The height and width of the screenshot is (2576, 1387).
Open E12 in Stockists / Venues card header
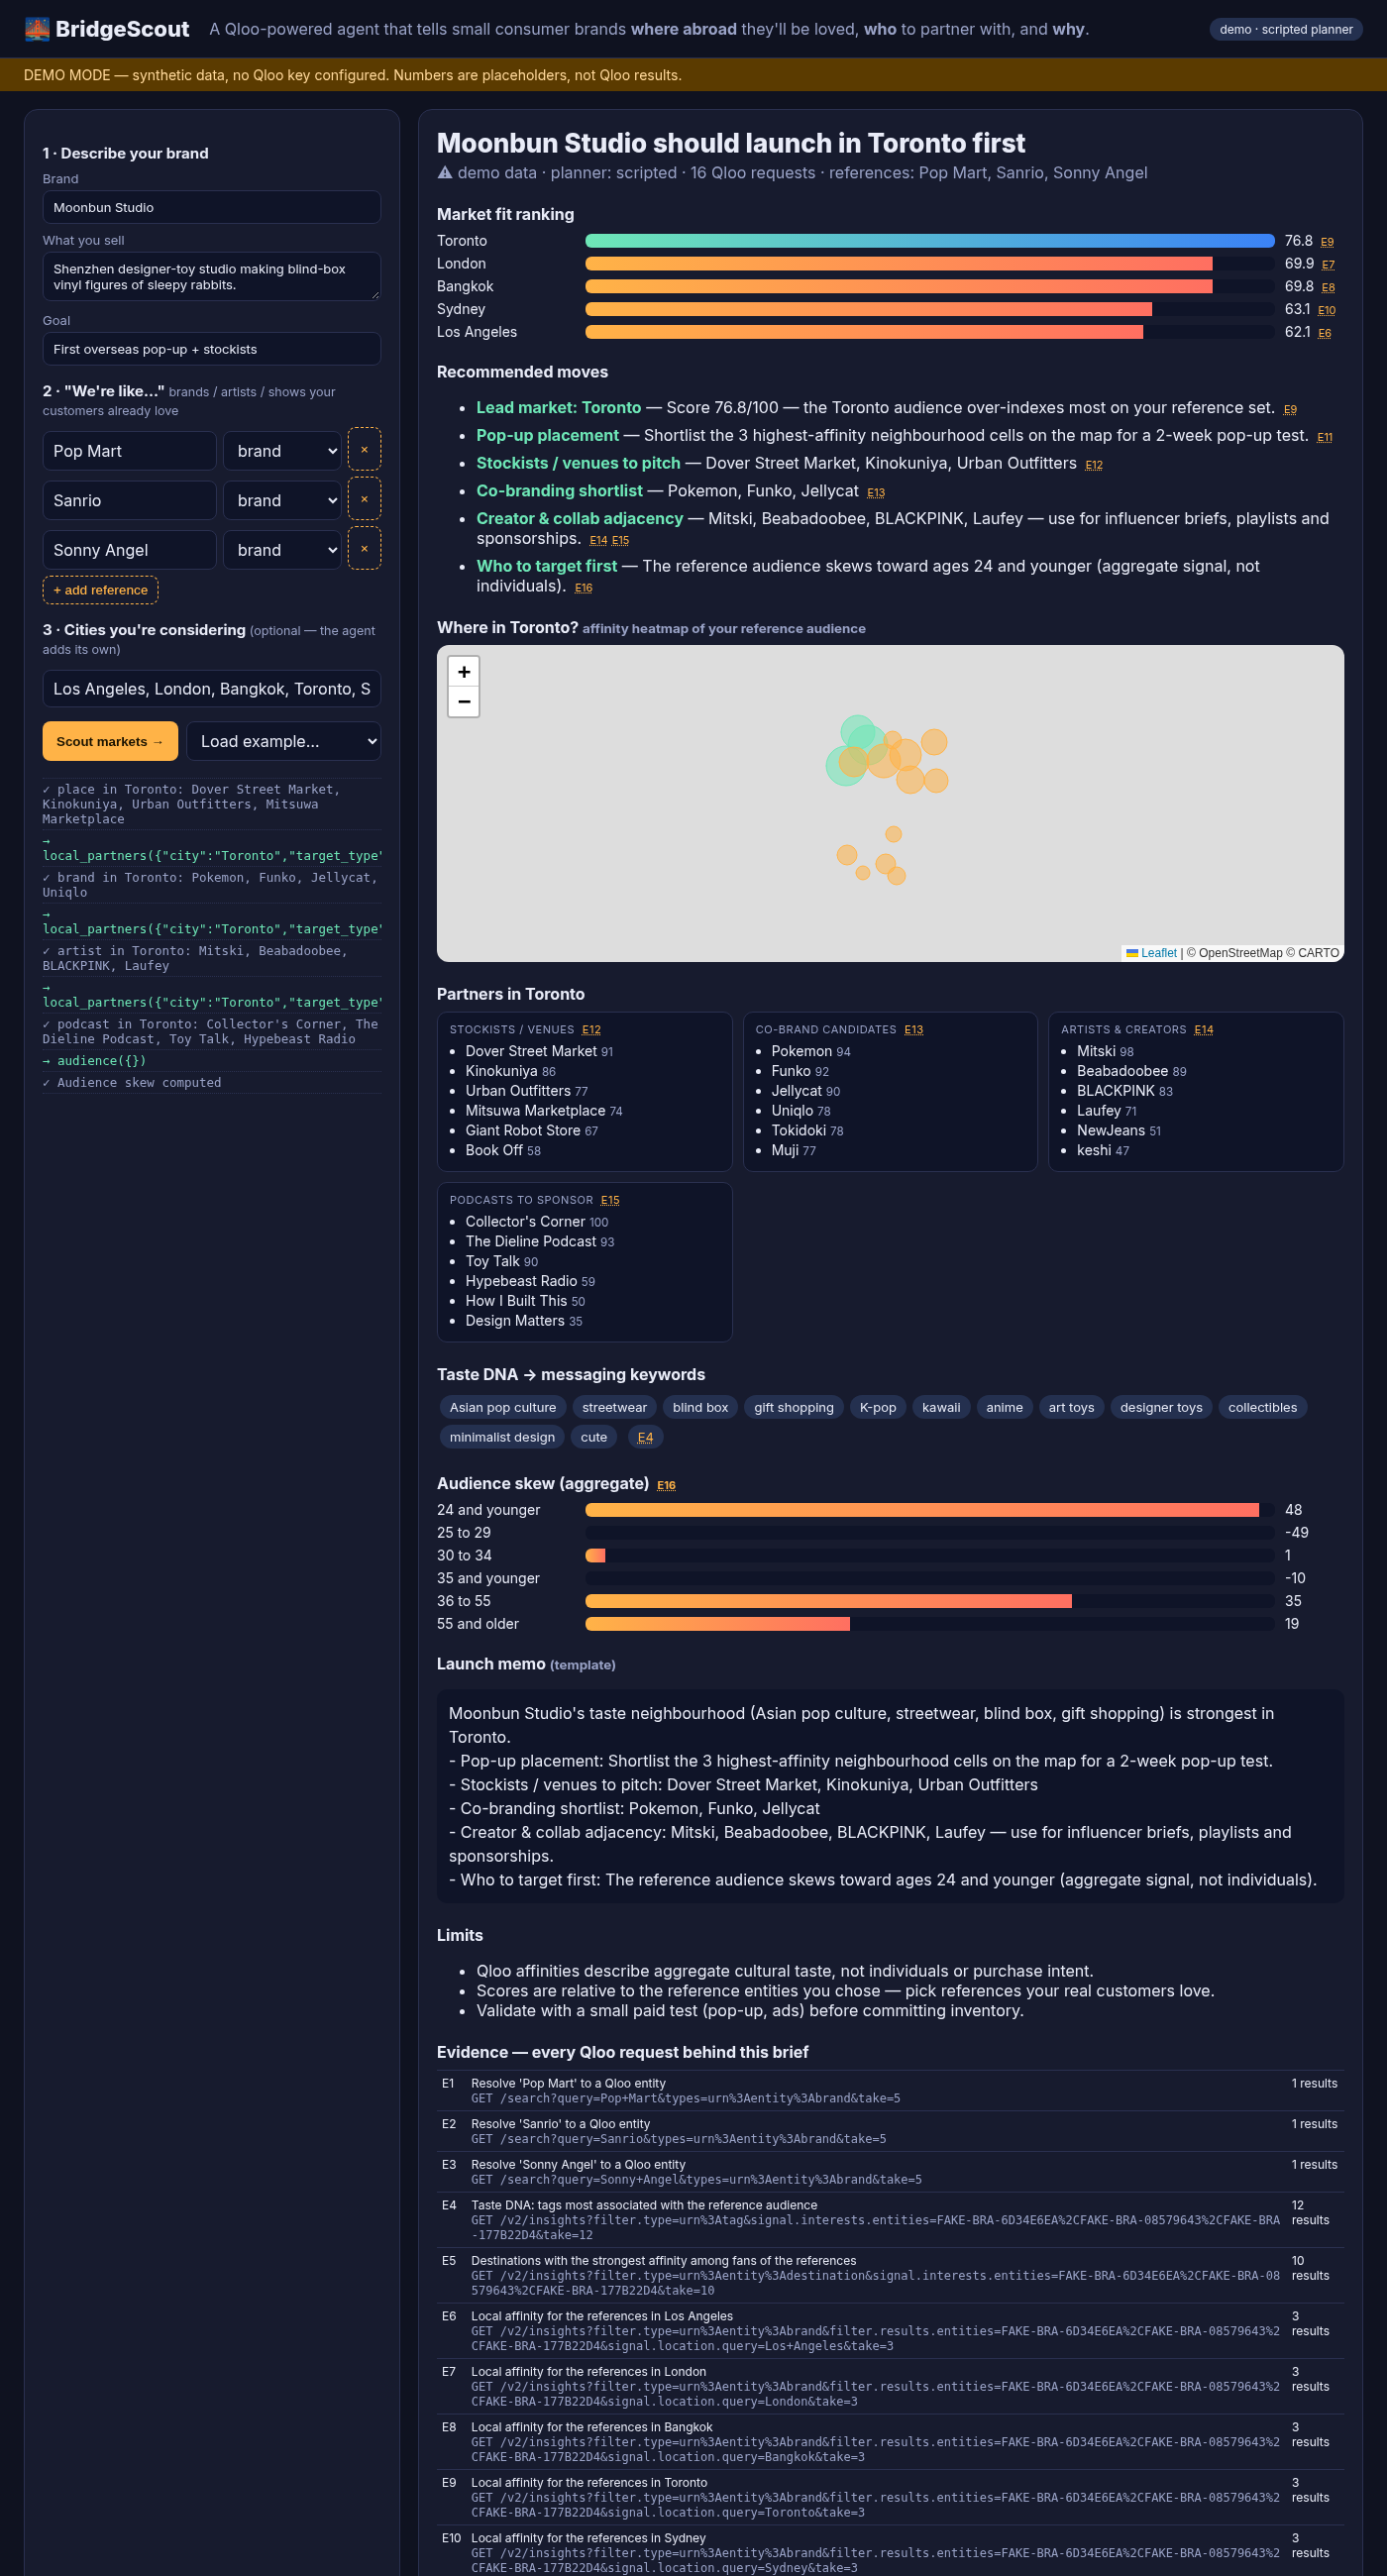pos(591,1030)
